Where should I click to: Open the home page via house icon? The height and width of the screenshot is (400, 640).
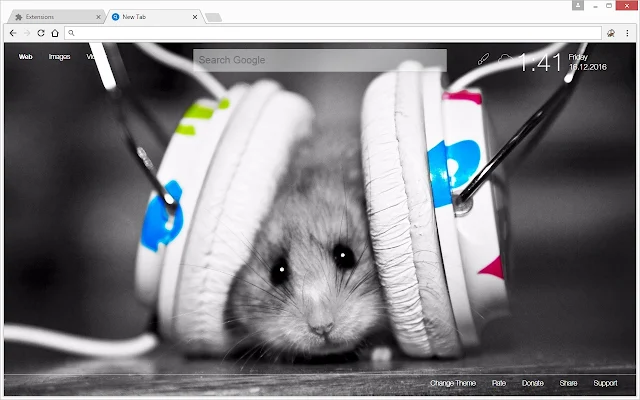55,33
